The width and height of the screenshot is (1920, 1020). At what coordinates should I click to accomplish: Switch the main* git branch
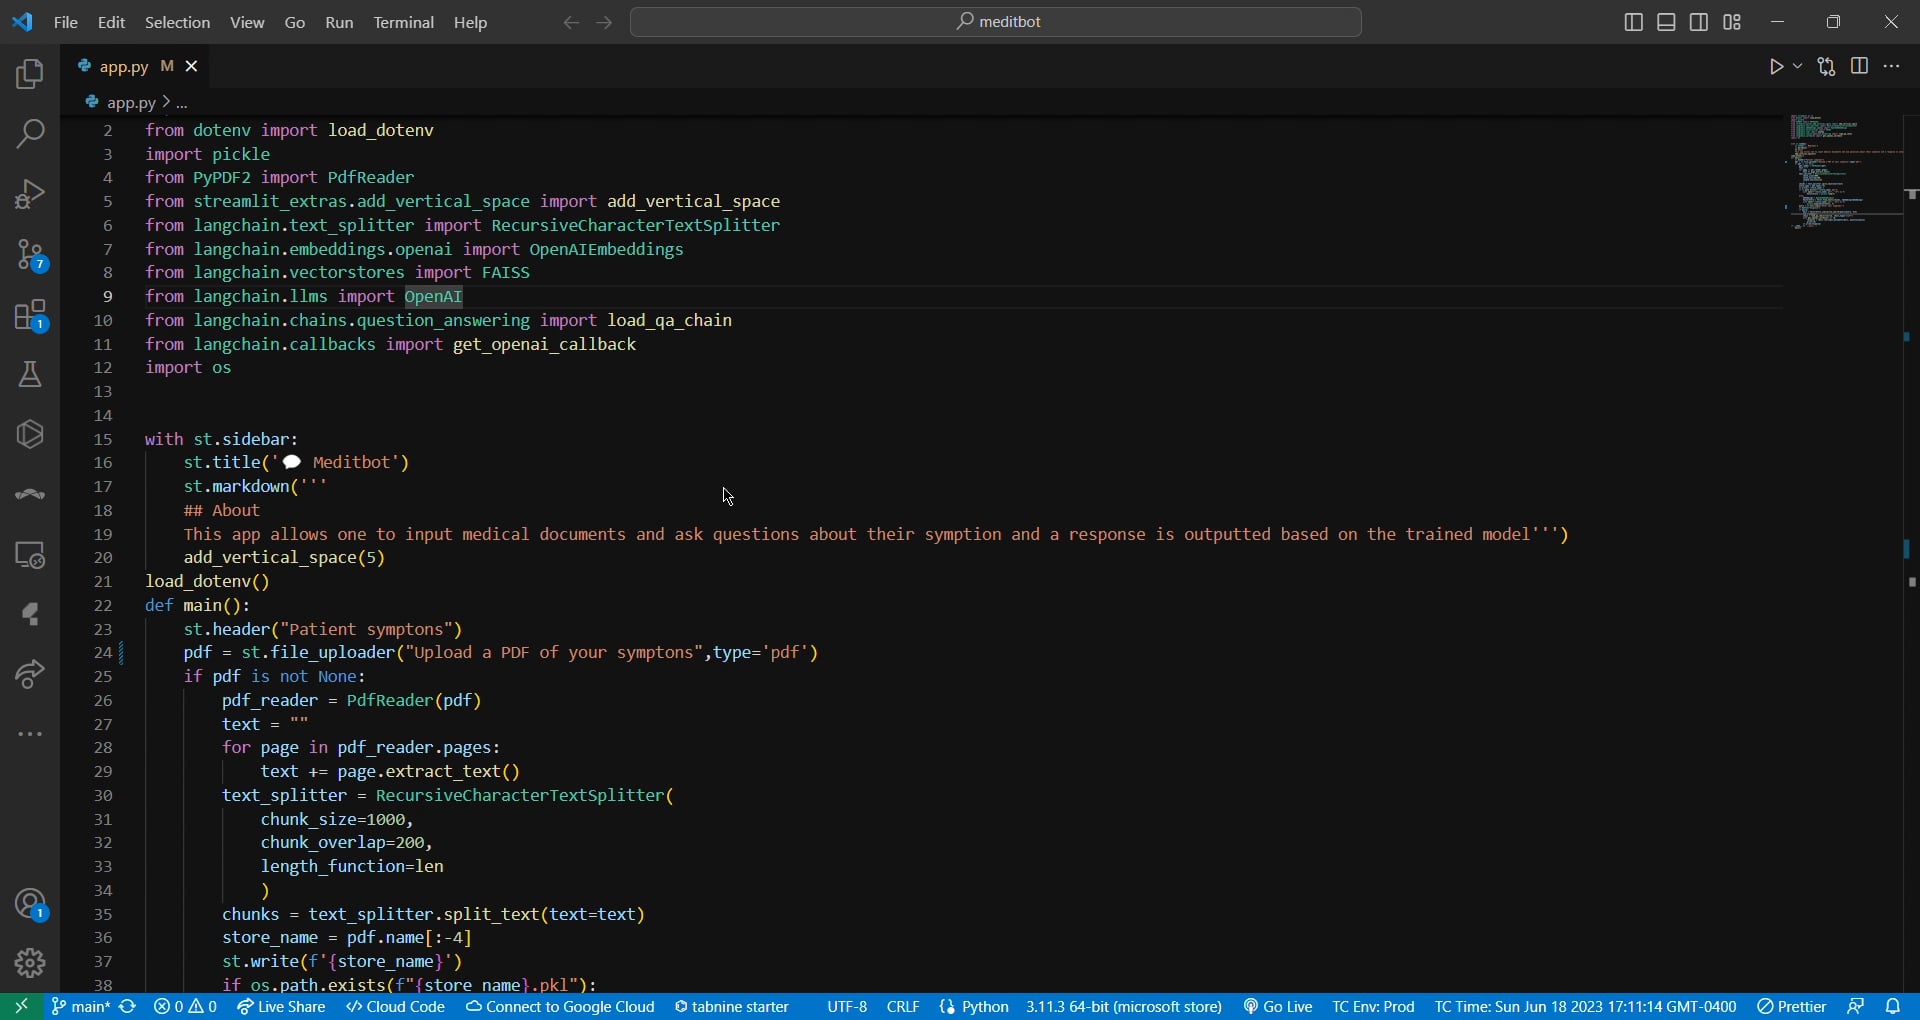(x=80, y=1007)
